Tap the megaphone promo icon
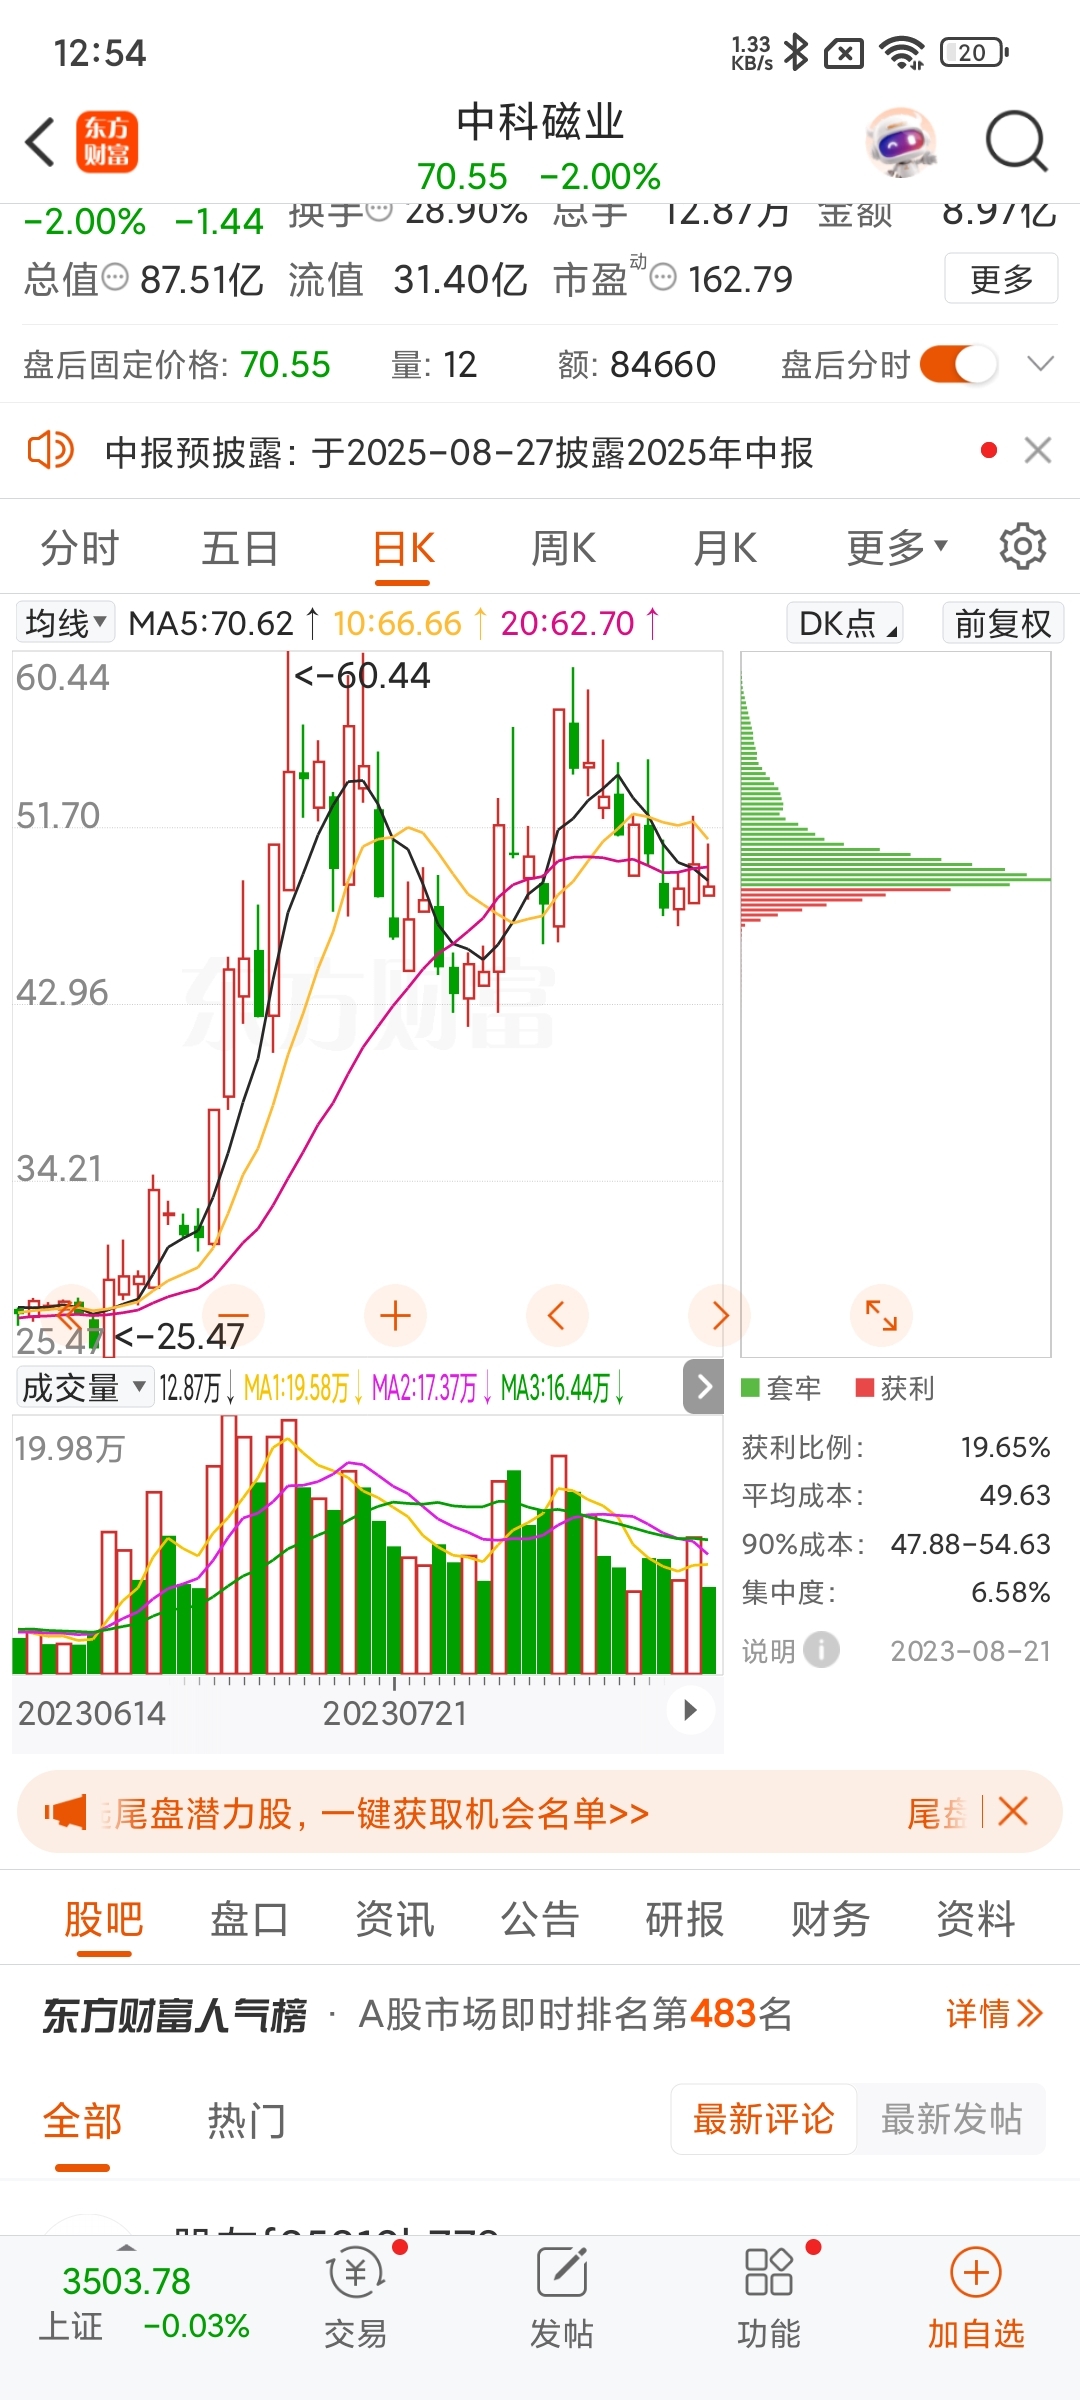This screenshot has width=1080, height=2400. point(66,1812)
